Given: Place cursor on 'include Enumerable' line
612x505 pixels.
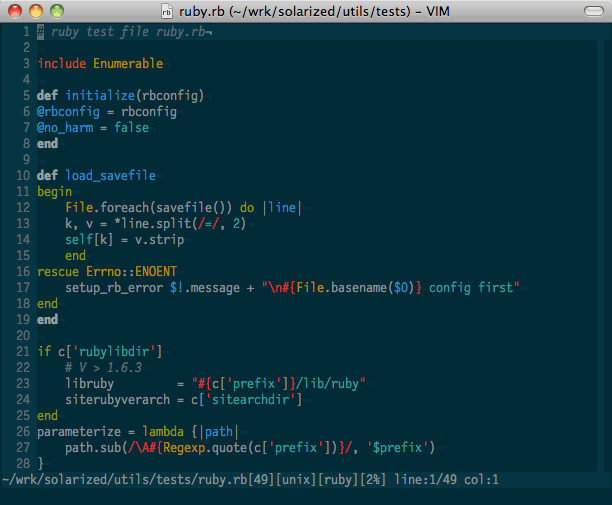Looking at the screenshot, I should tap(100, 64).
